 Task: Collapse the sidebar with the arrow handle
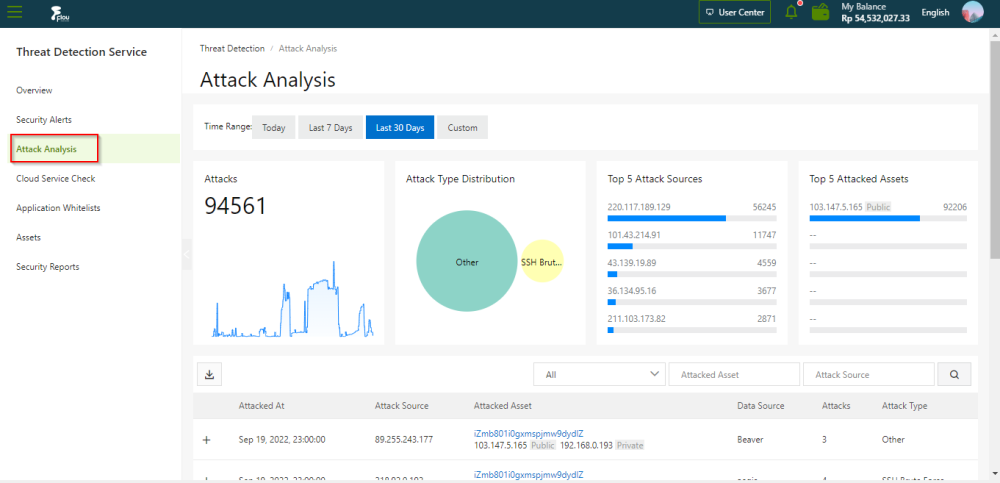tap(186, 254)
